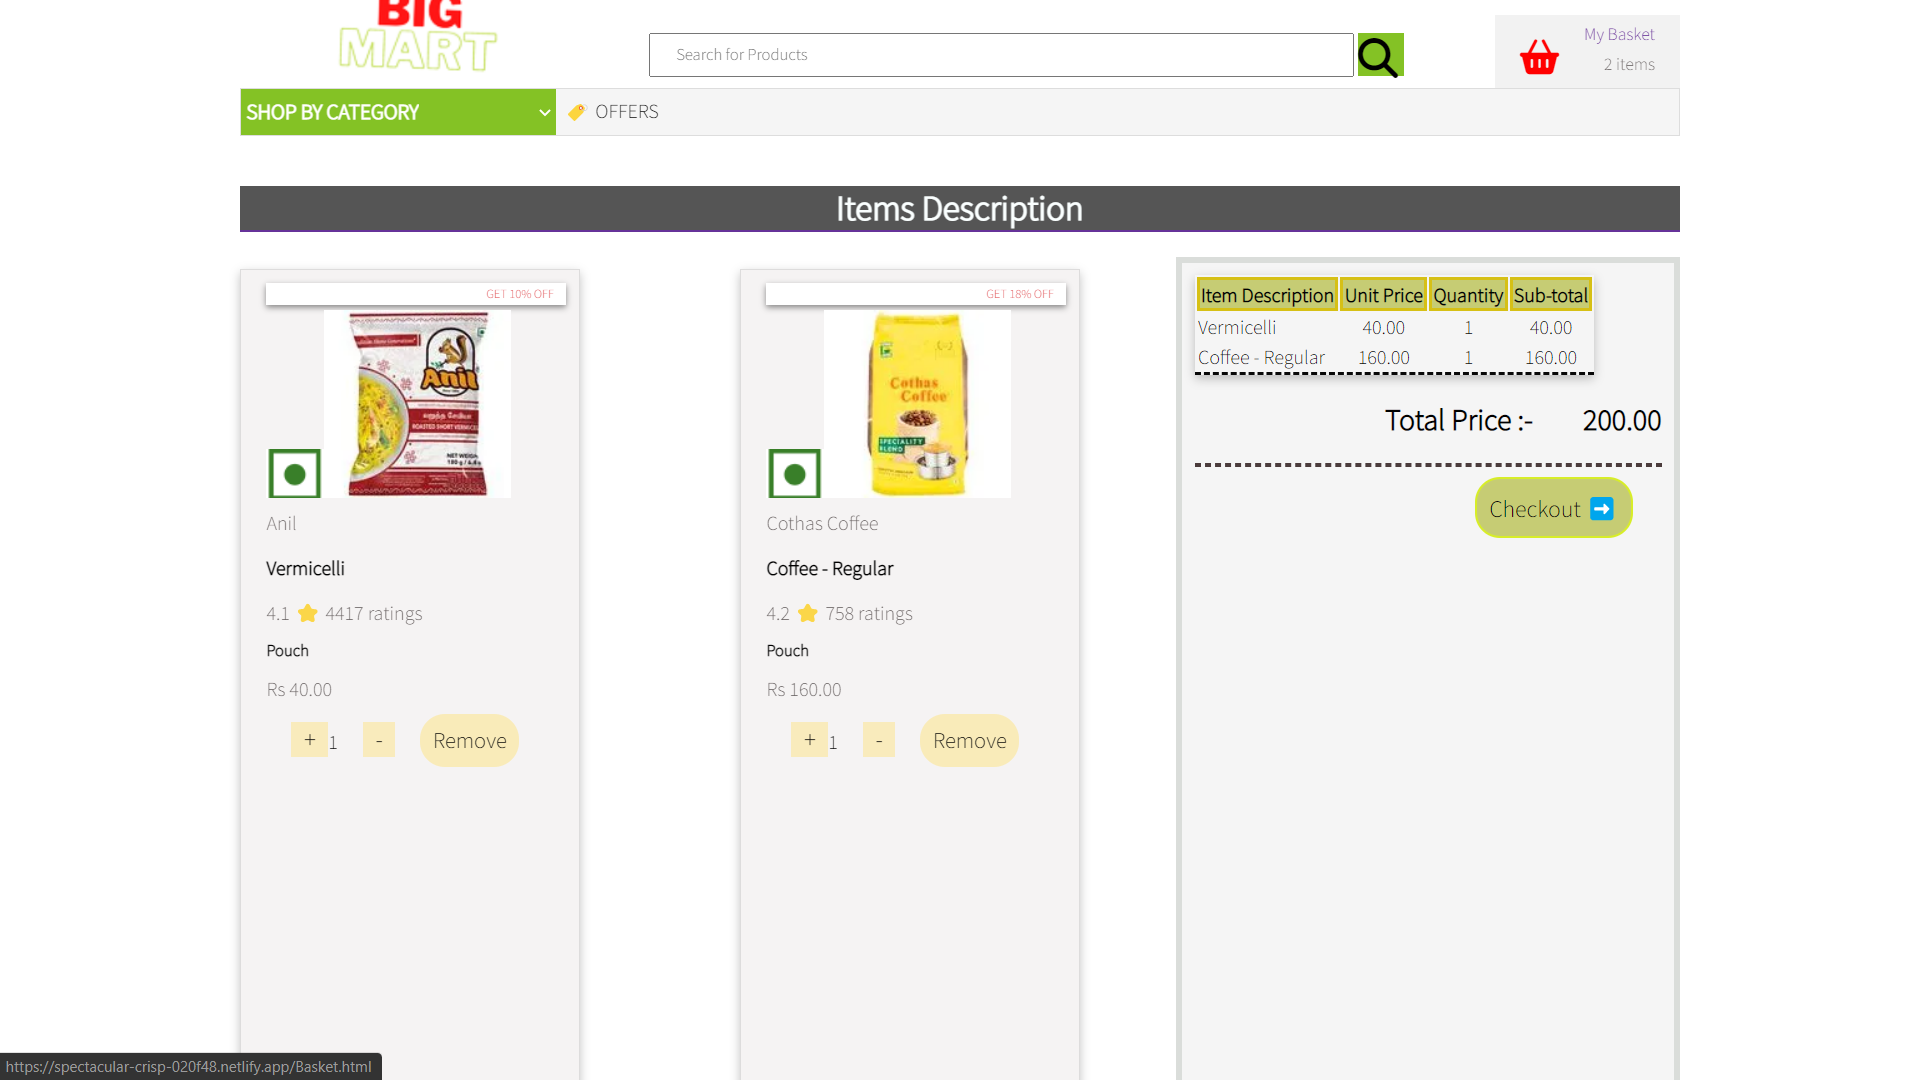Open the OFFERS menu item
The height and width of the screenshot is (1080, 1920).
[x=626, y=112]
